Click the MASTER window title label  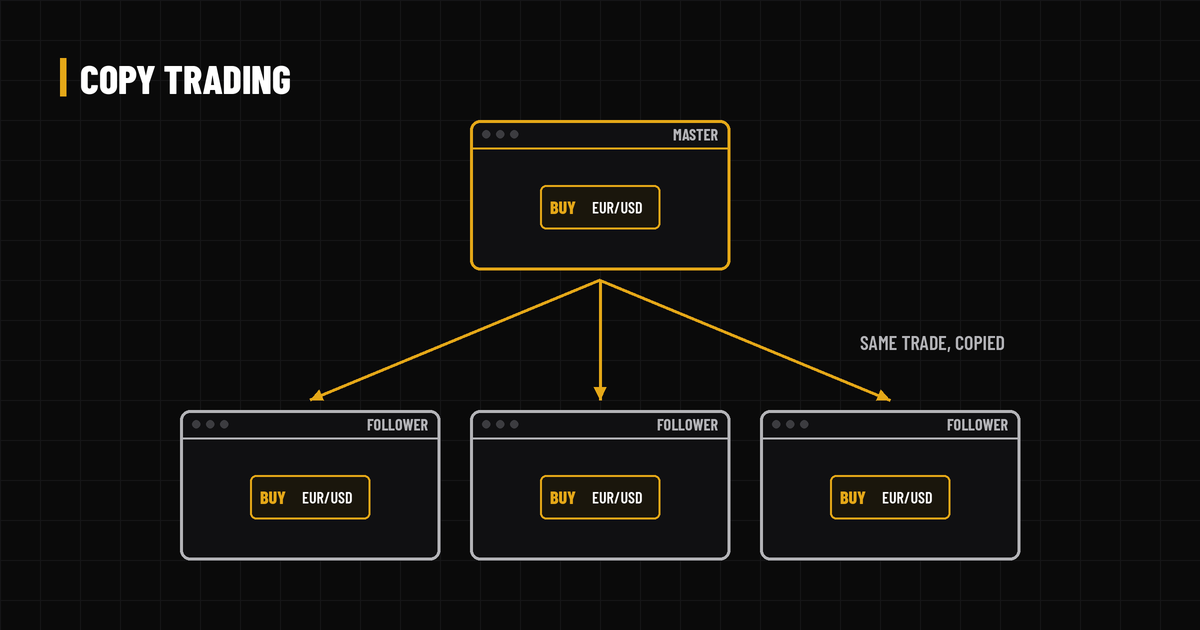(x=695, y=135)
